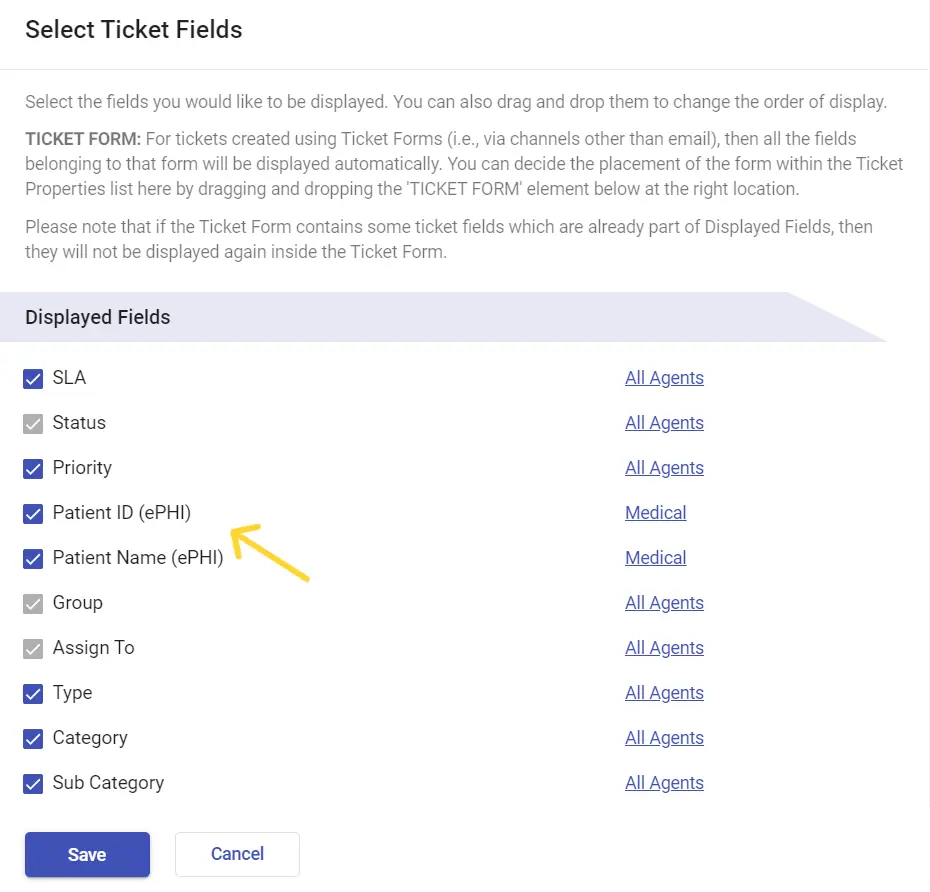
Task: Cancel the ticket fields dialog
Action: point(237,854)
